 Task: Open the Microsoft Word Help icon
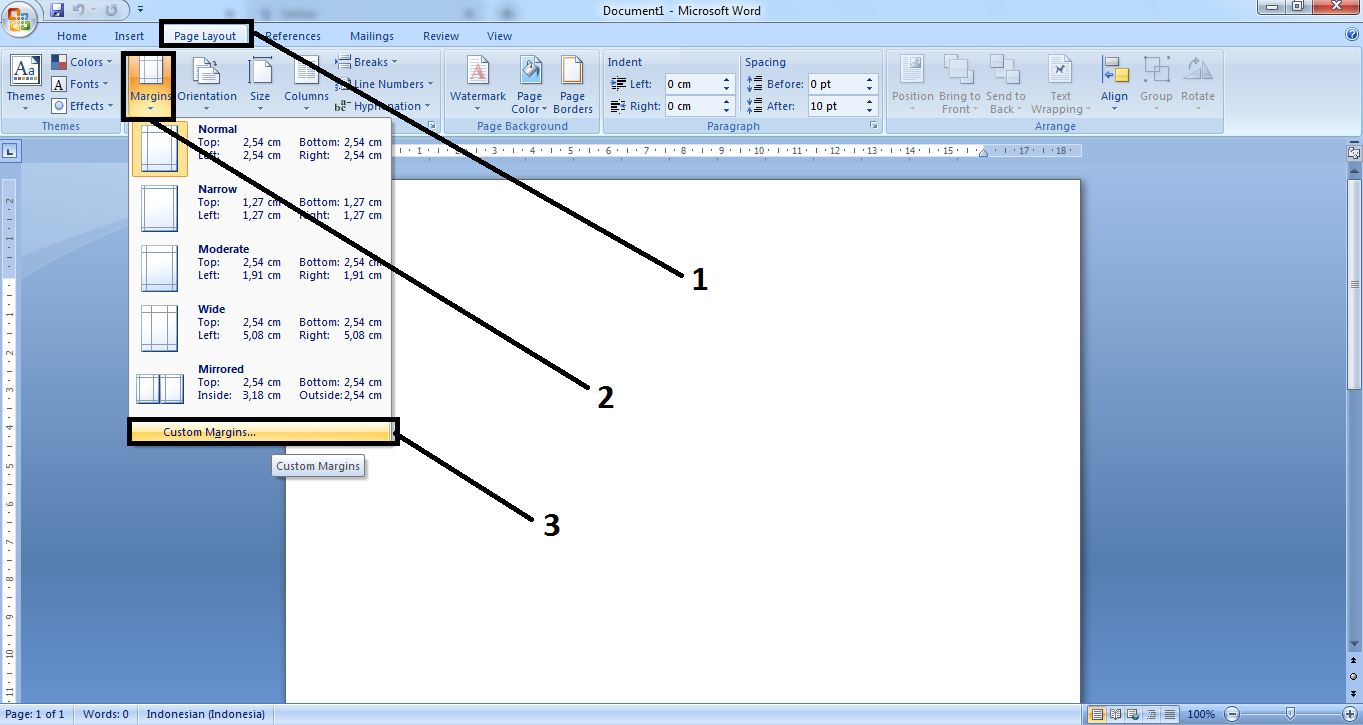click(1352, 35)
